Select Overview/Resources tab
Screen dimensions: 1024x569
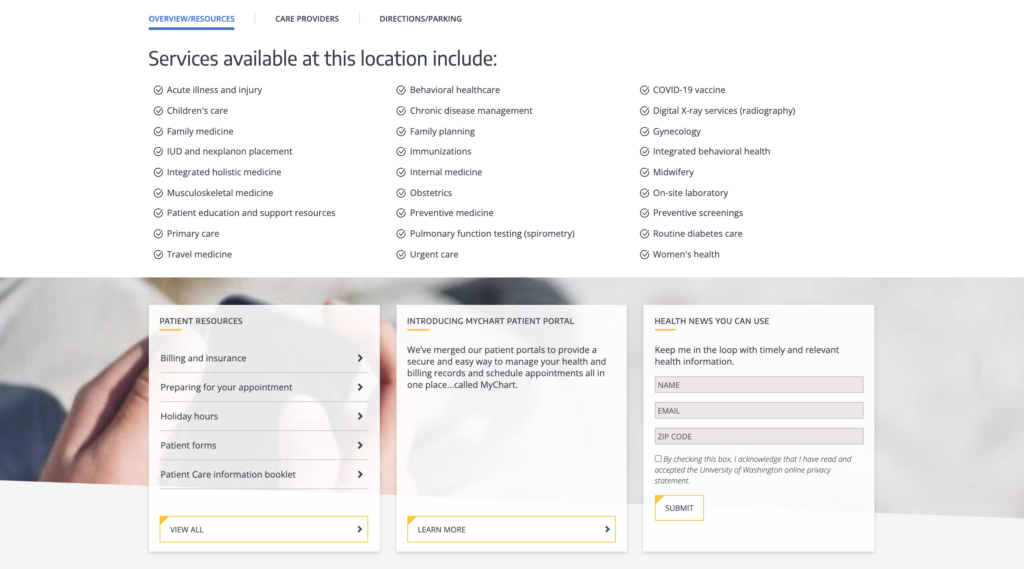click(x=191, y=19)
